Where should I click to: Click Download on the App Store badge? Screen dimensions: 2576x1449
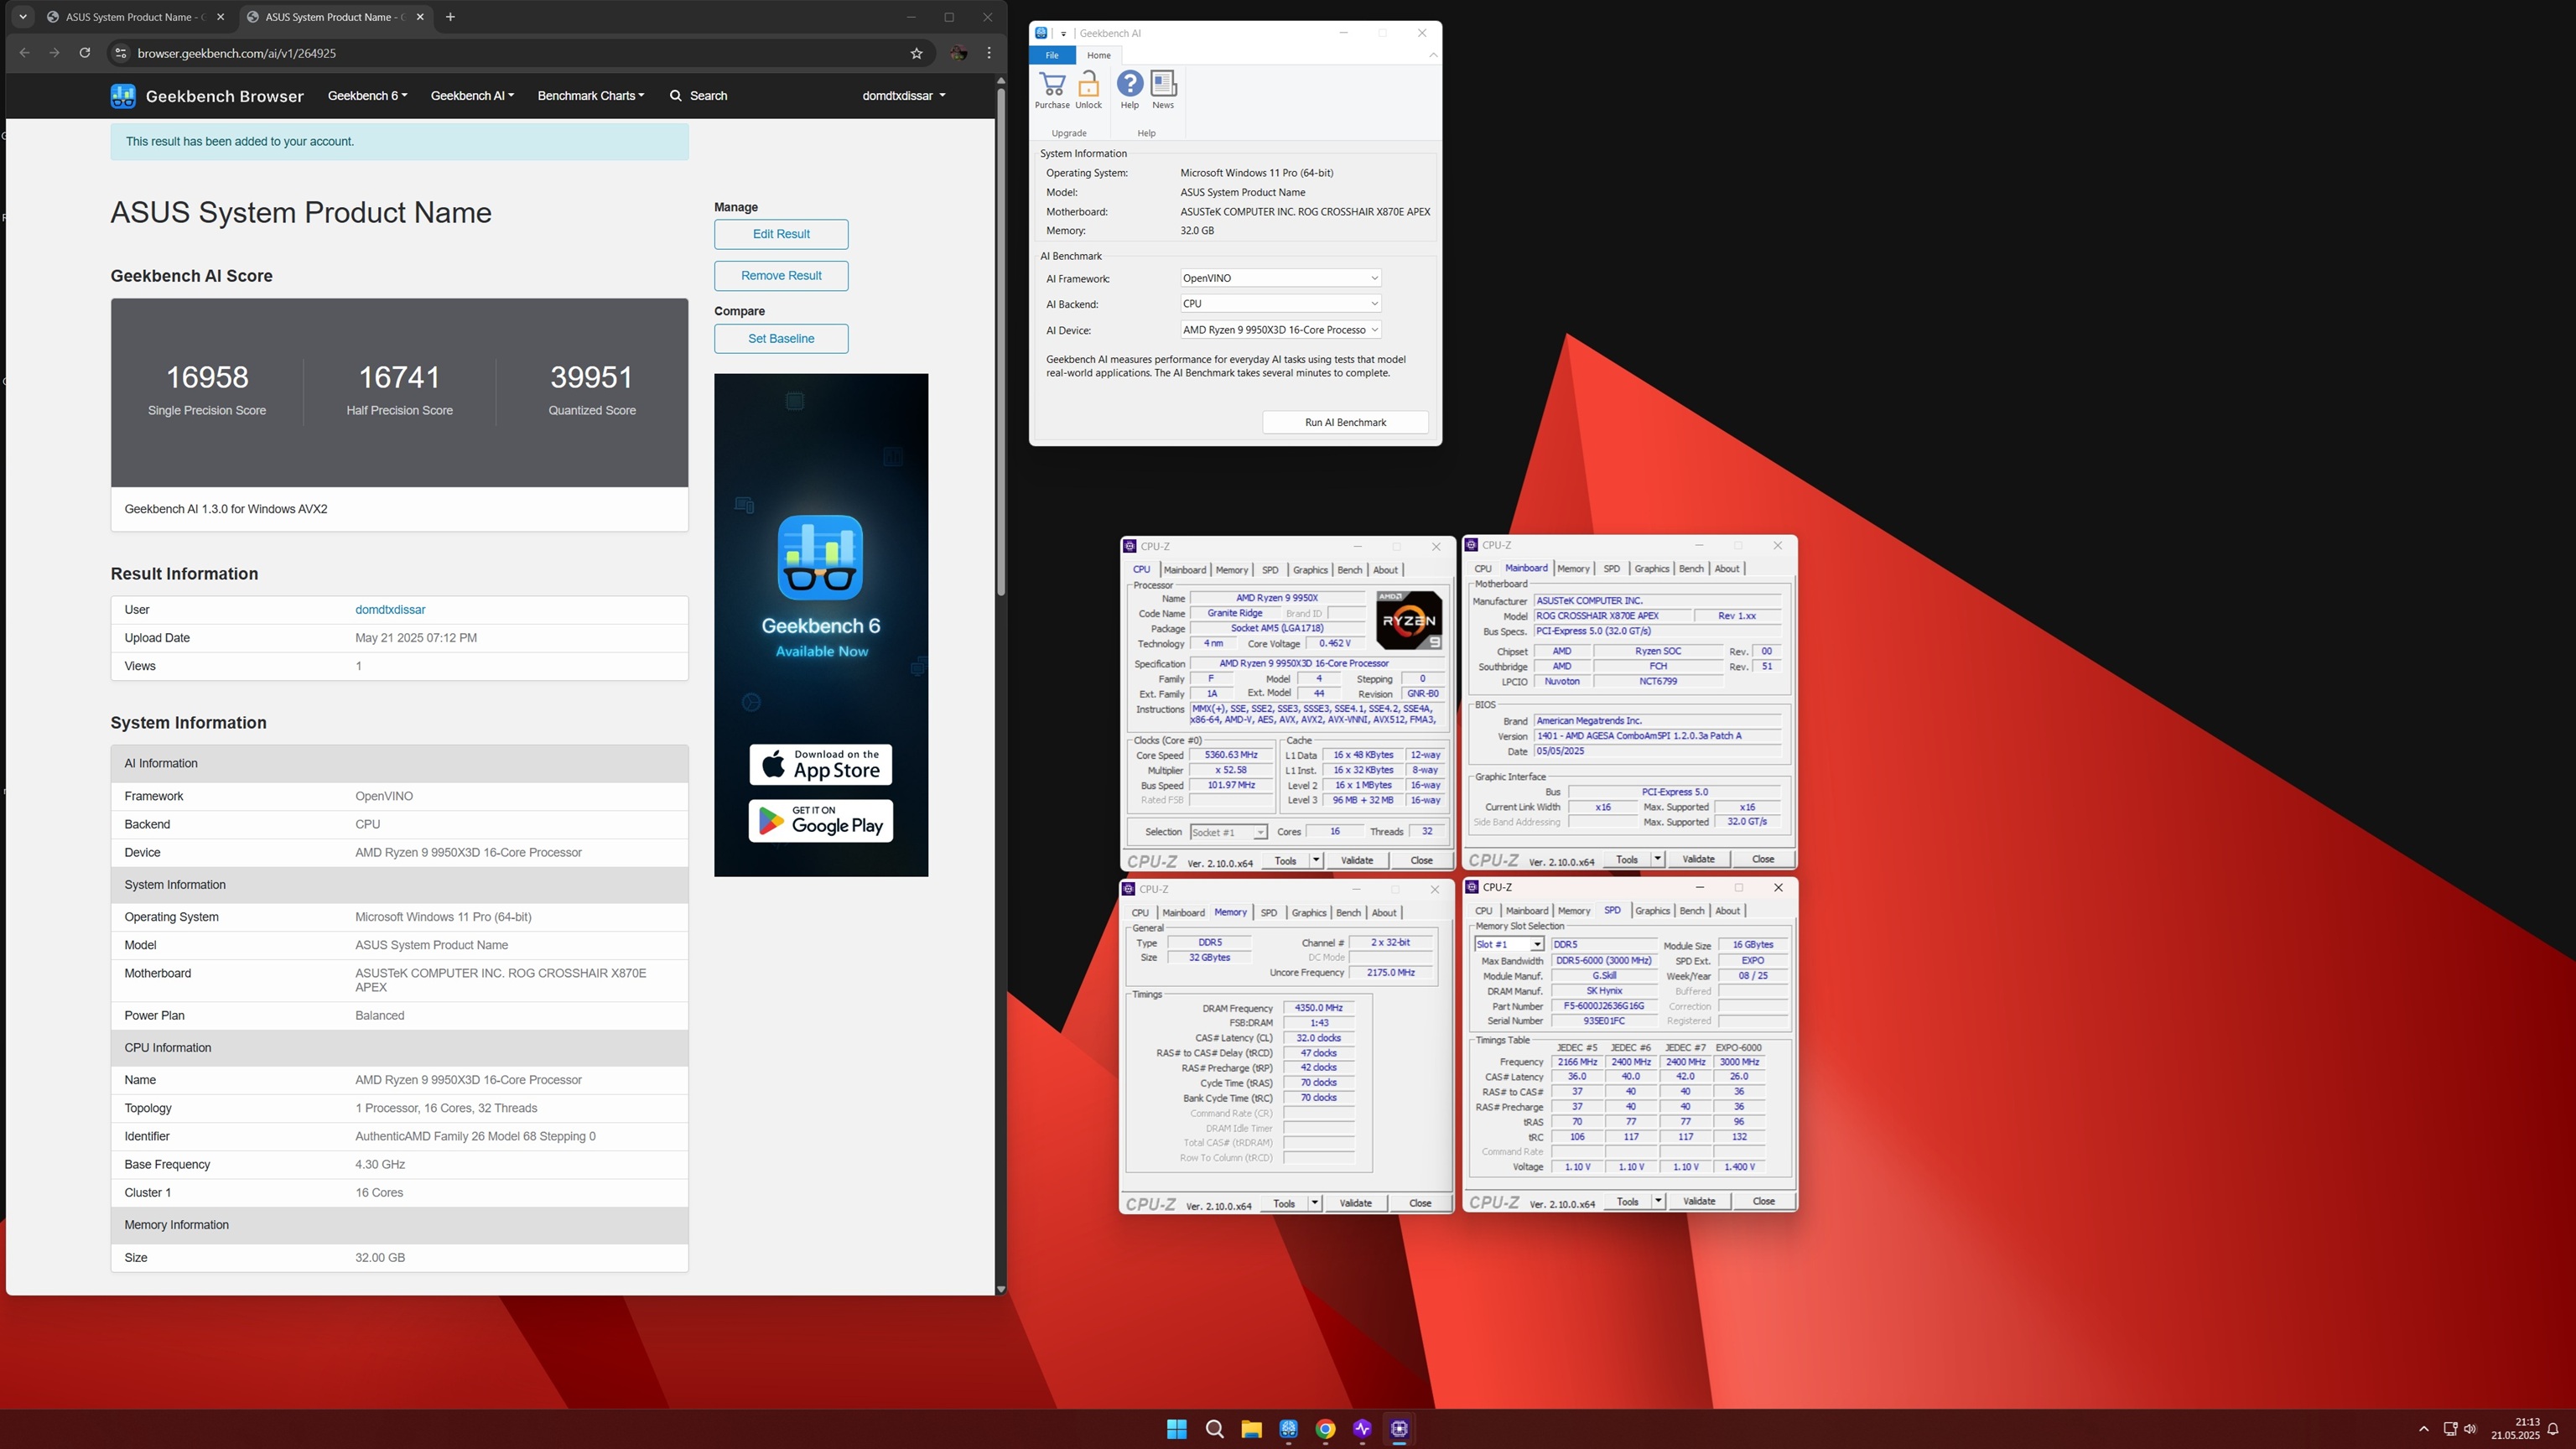point(820,765)
